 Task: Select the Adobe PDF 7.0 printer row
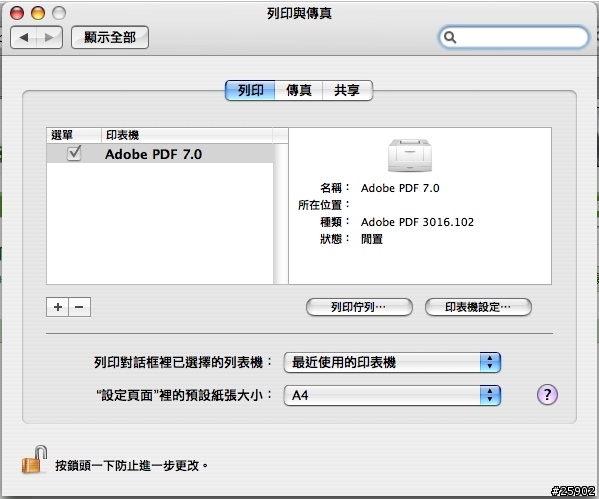click(160, 154)
